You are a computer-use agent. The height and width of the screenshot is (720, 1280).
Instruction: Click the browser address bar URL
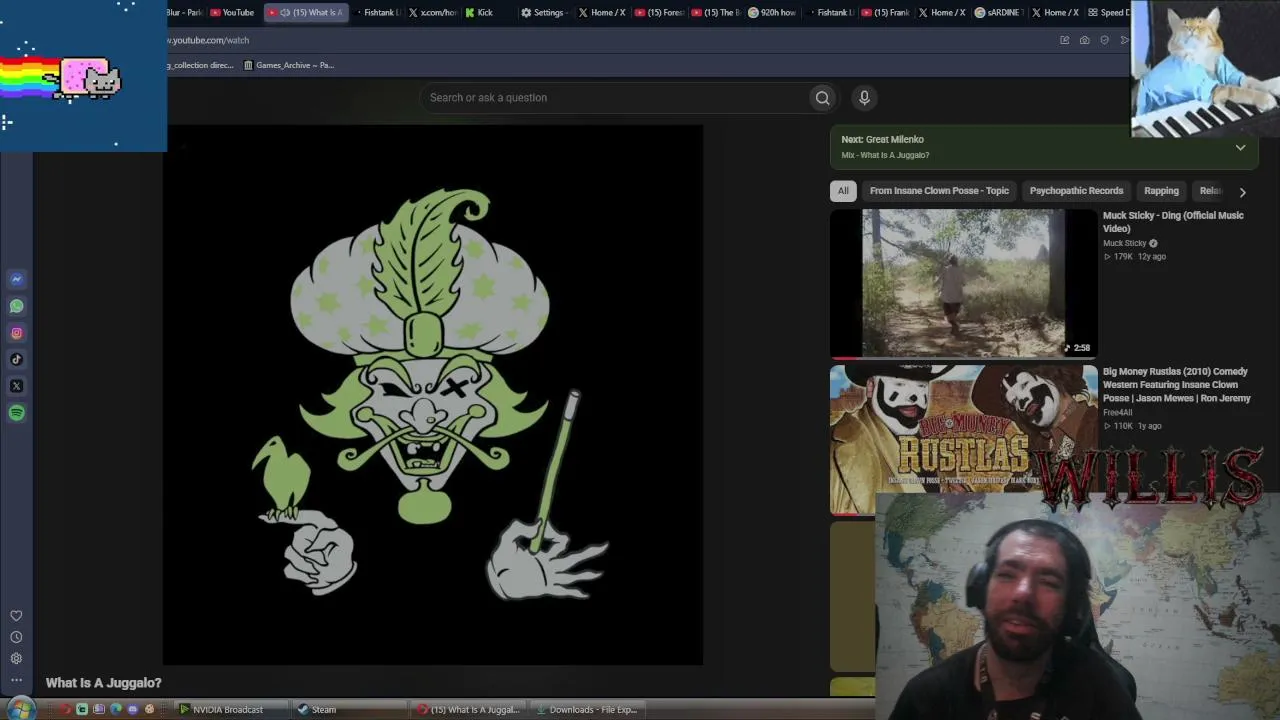pos(208,40)
